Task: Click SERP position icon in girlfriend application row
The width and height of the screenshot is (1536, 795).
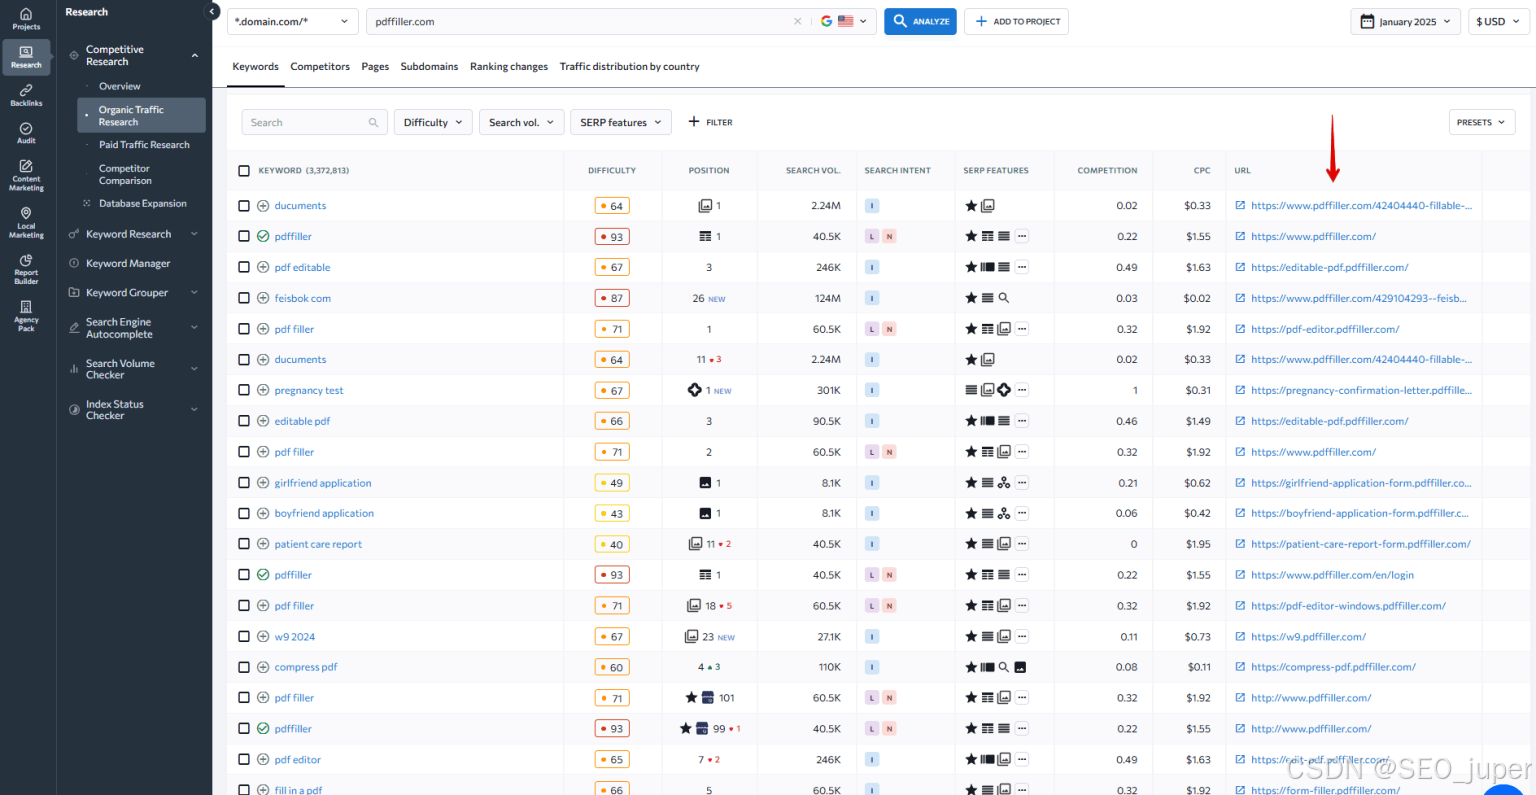Action: [x=705, y=483]
